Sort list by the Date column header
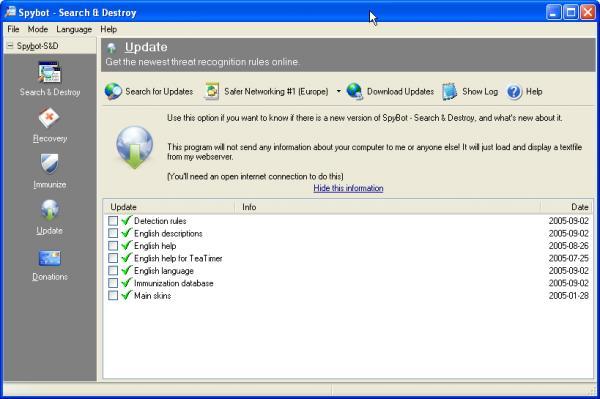This screenshot has width=600, height=399. click(x=566, y=207)
